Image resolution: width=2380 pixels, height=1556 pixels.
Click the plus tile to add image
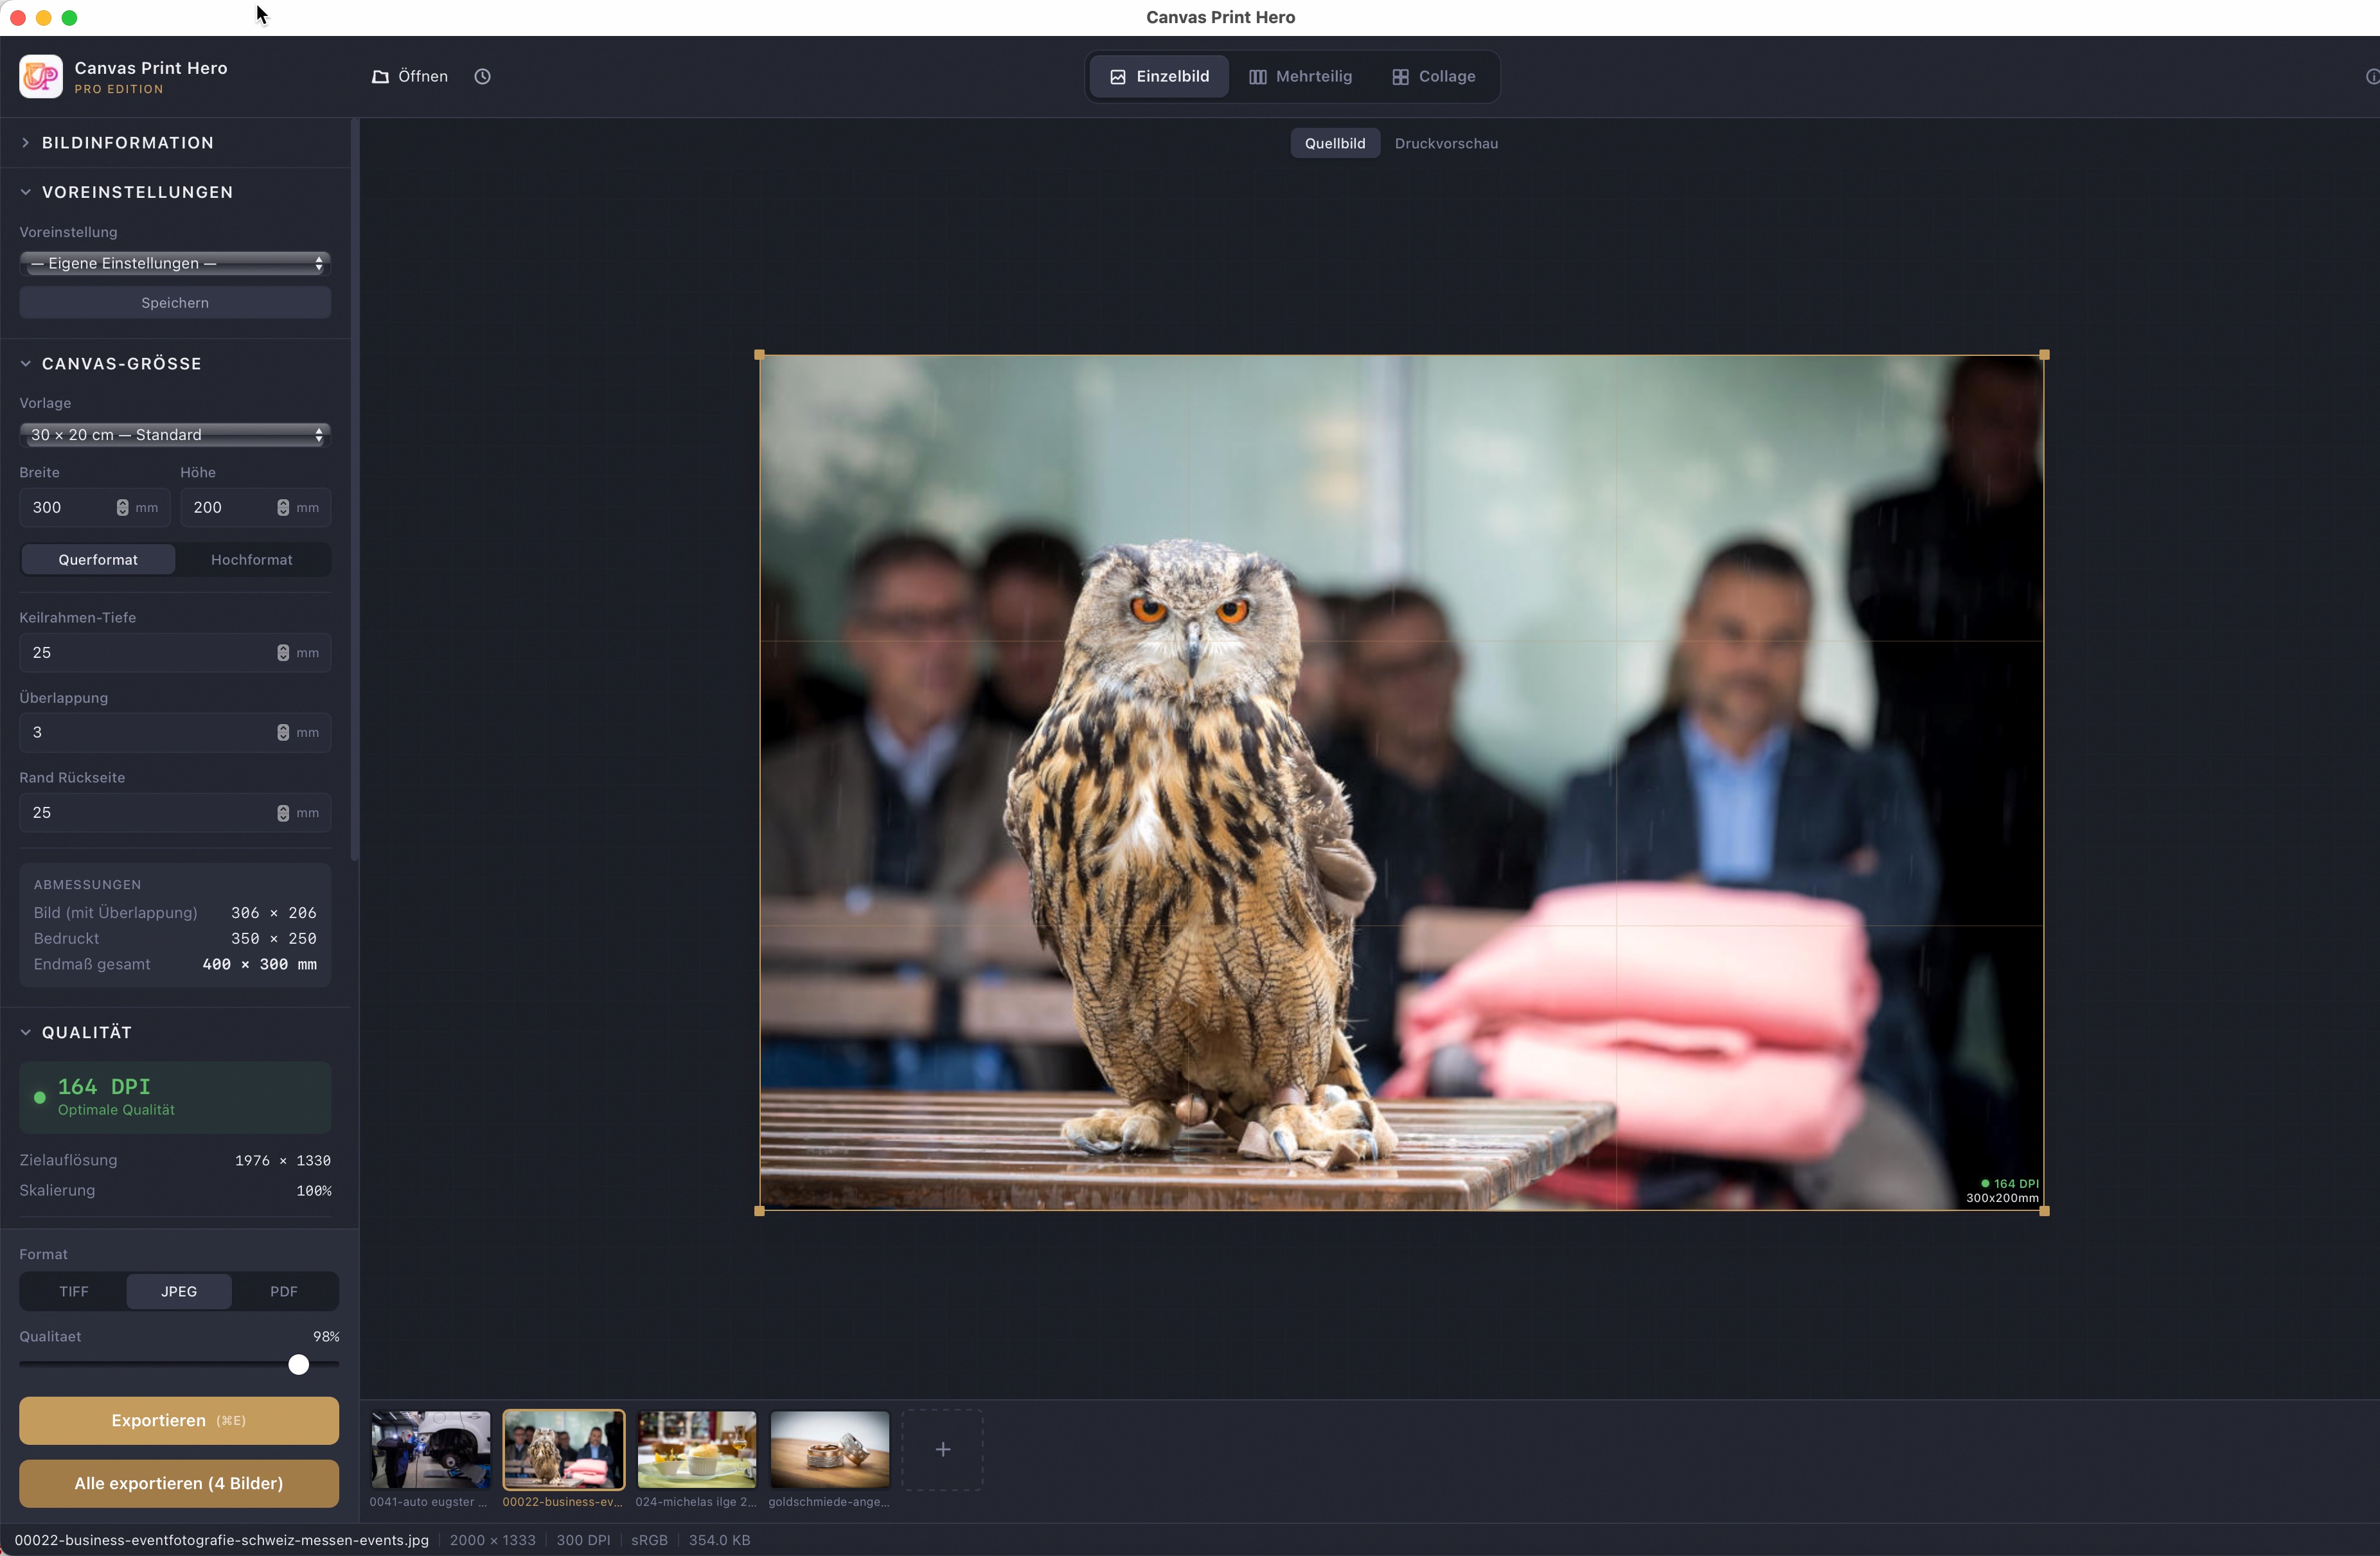(942, 1449)
